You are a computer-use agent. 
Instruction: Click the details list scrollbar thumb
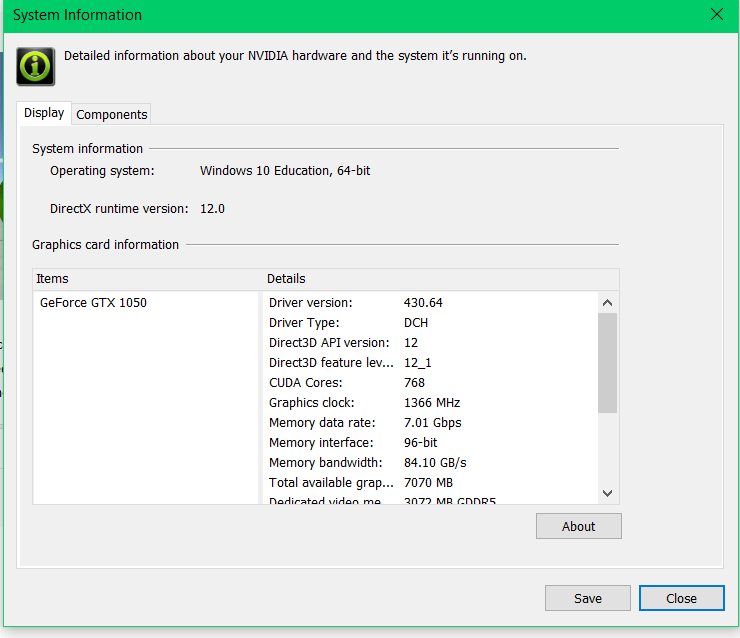click(x=607, y=363)
